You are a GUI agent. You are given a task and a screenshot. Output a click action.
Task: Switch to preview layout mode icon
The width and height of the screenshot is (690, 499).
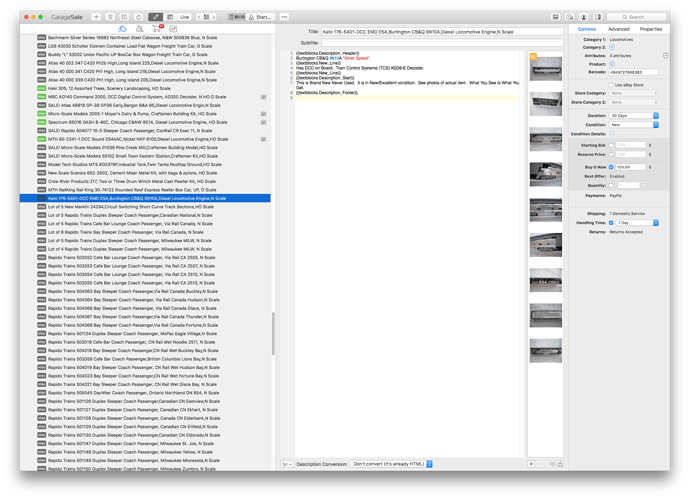tap(170, 17)
